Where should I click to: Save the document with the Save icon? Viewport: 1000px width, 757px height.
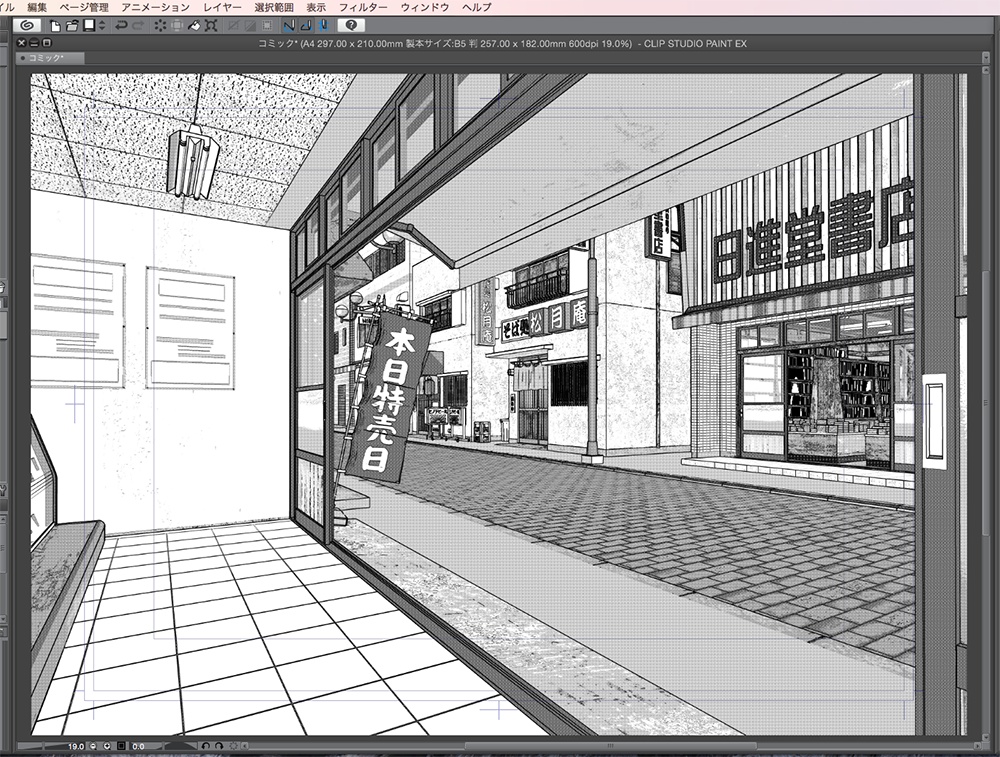[x=88, y=26]
